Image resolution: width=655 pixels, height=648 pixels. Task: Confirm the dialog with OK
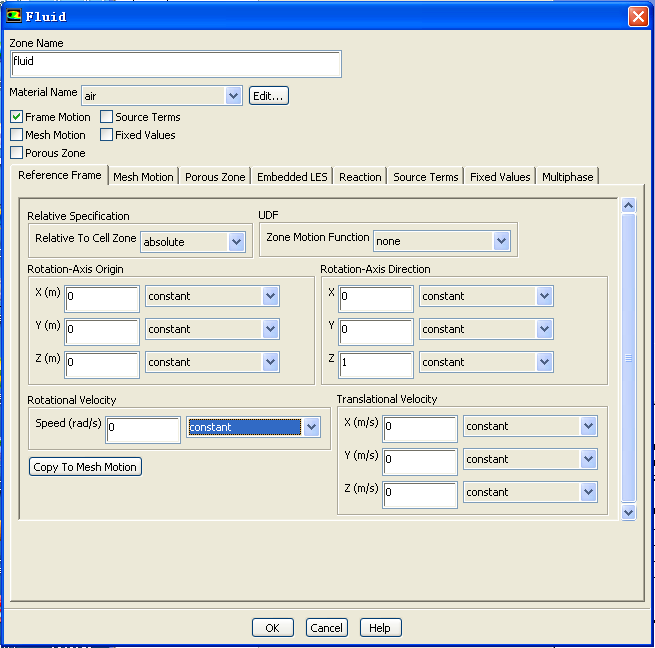tap(272, 628)
